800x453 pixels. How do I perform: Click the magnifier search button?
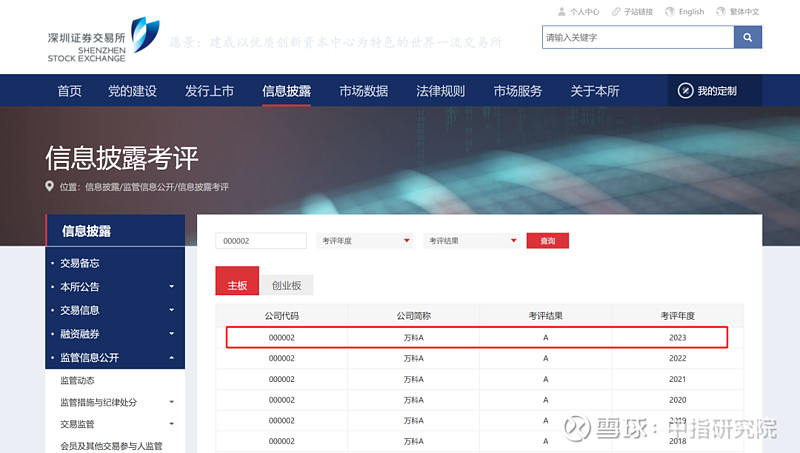(747, 38)
